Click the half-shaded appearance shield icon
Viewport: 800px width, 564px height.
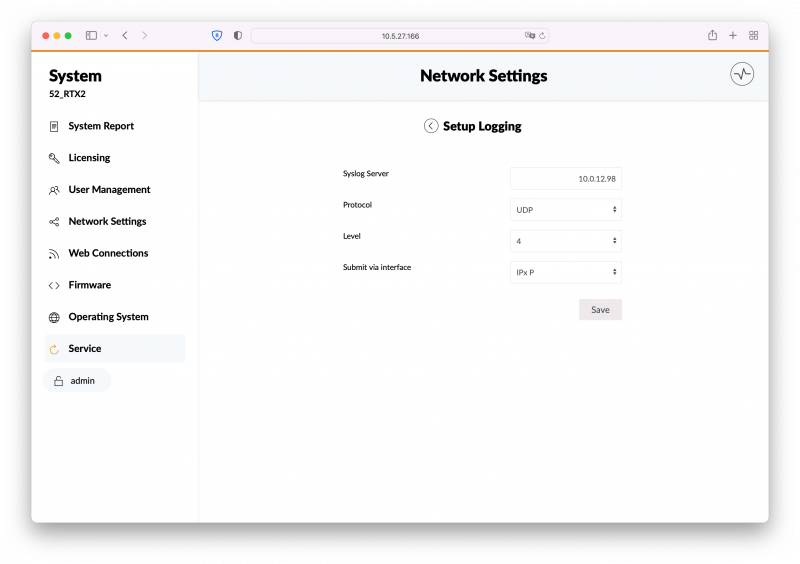pyautogui.click(x=238, y=36)
